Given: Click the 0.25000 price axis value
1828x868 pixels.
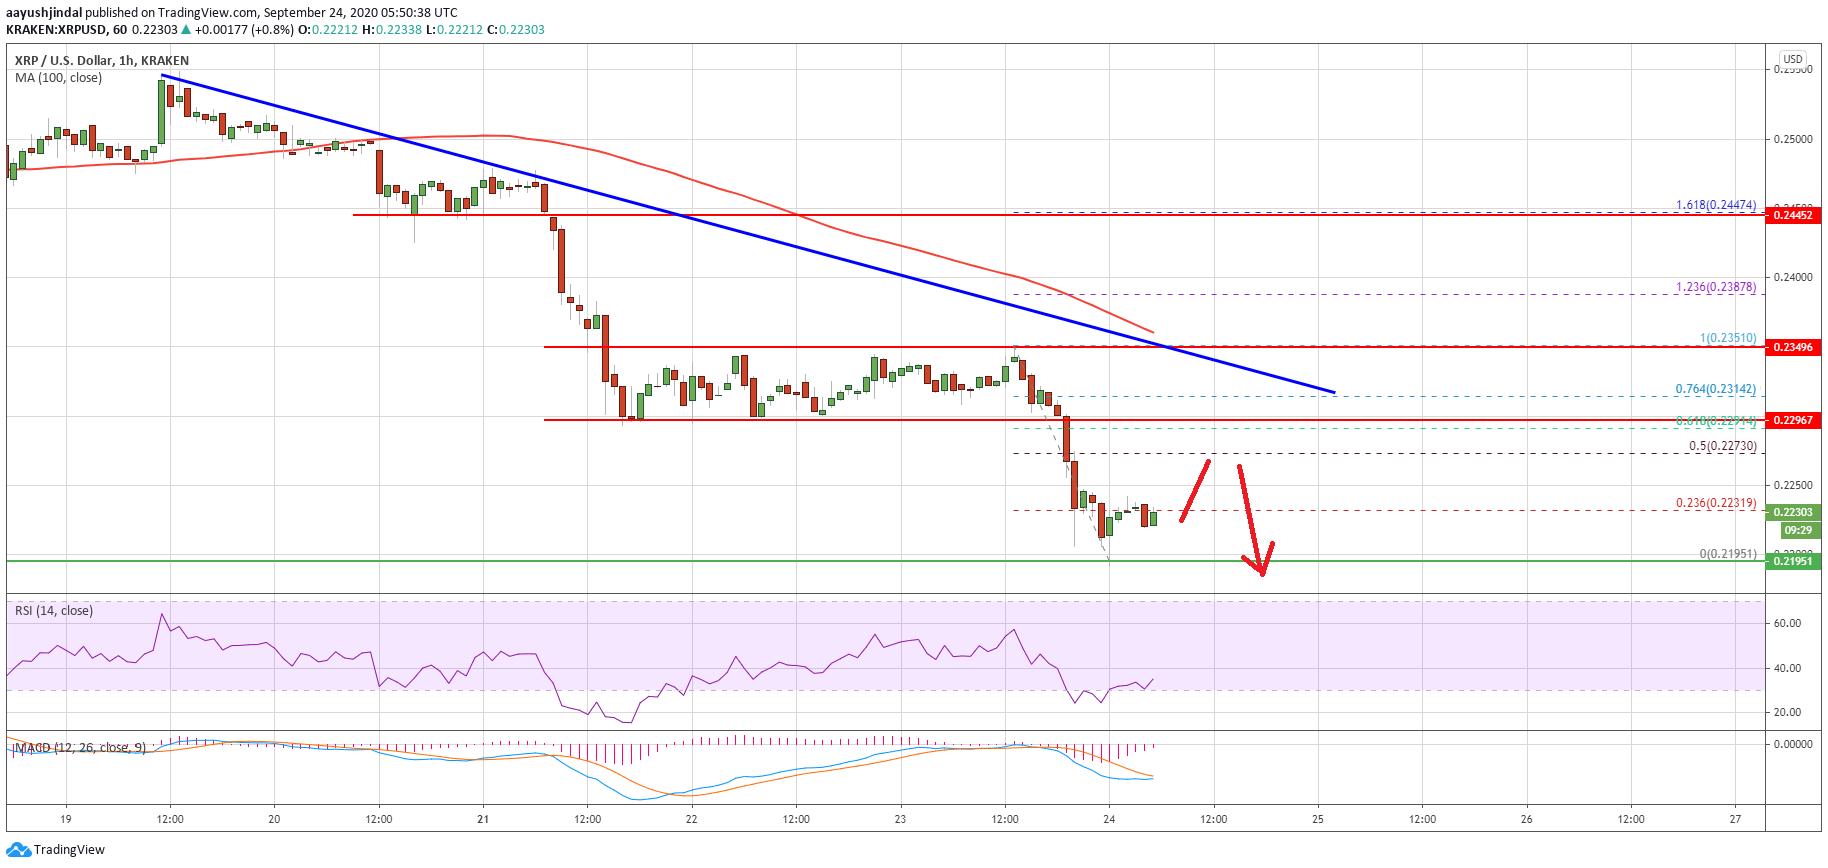Looking at the screenshot, I should click(x=1793, y=139).
